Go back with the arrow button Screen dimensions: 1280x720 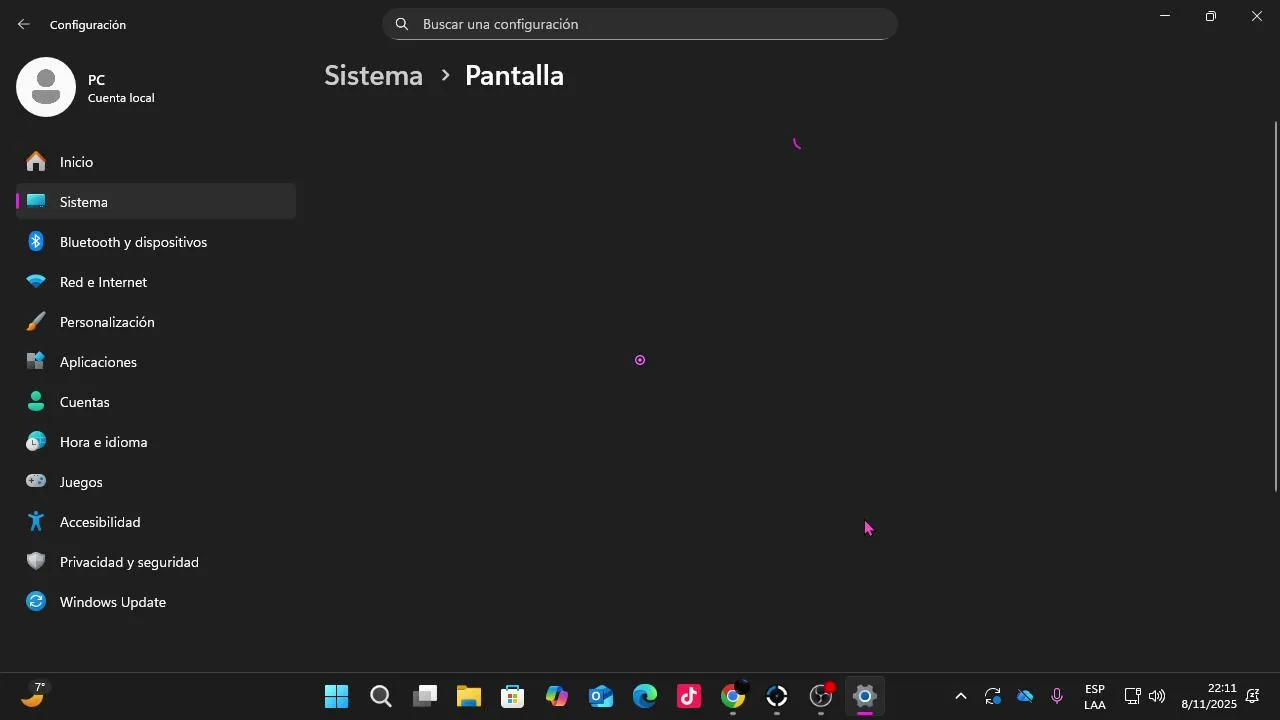coord(24,24)
